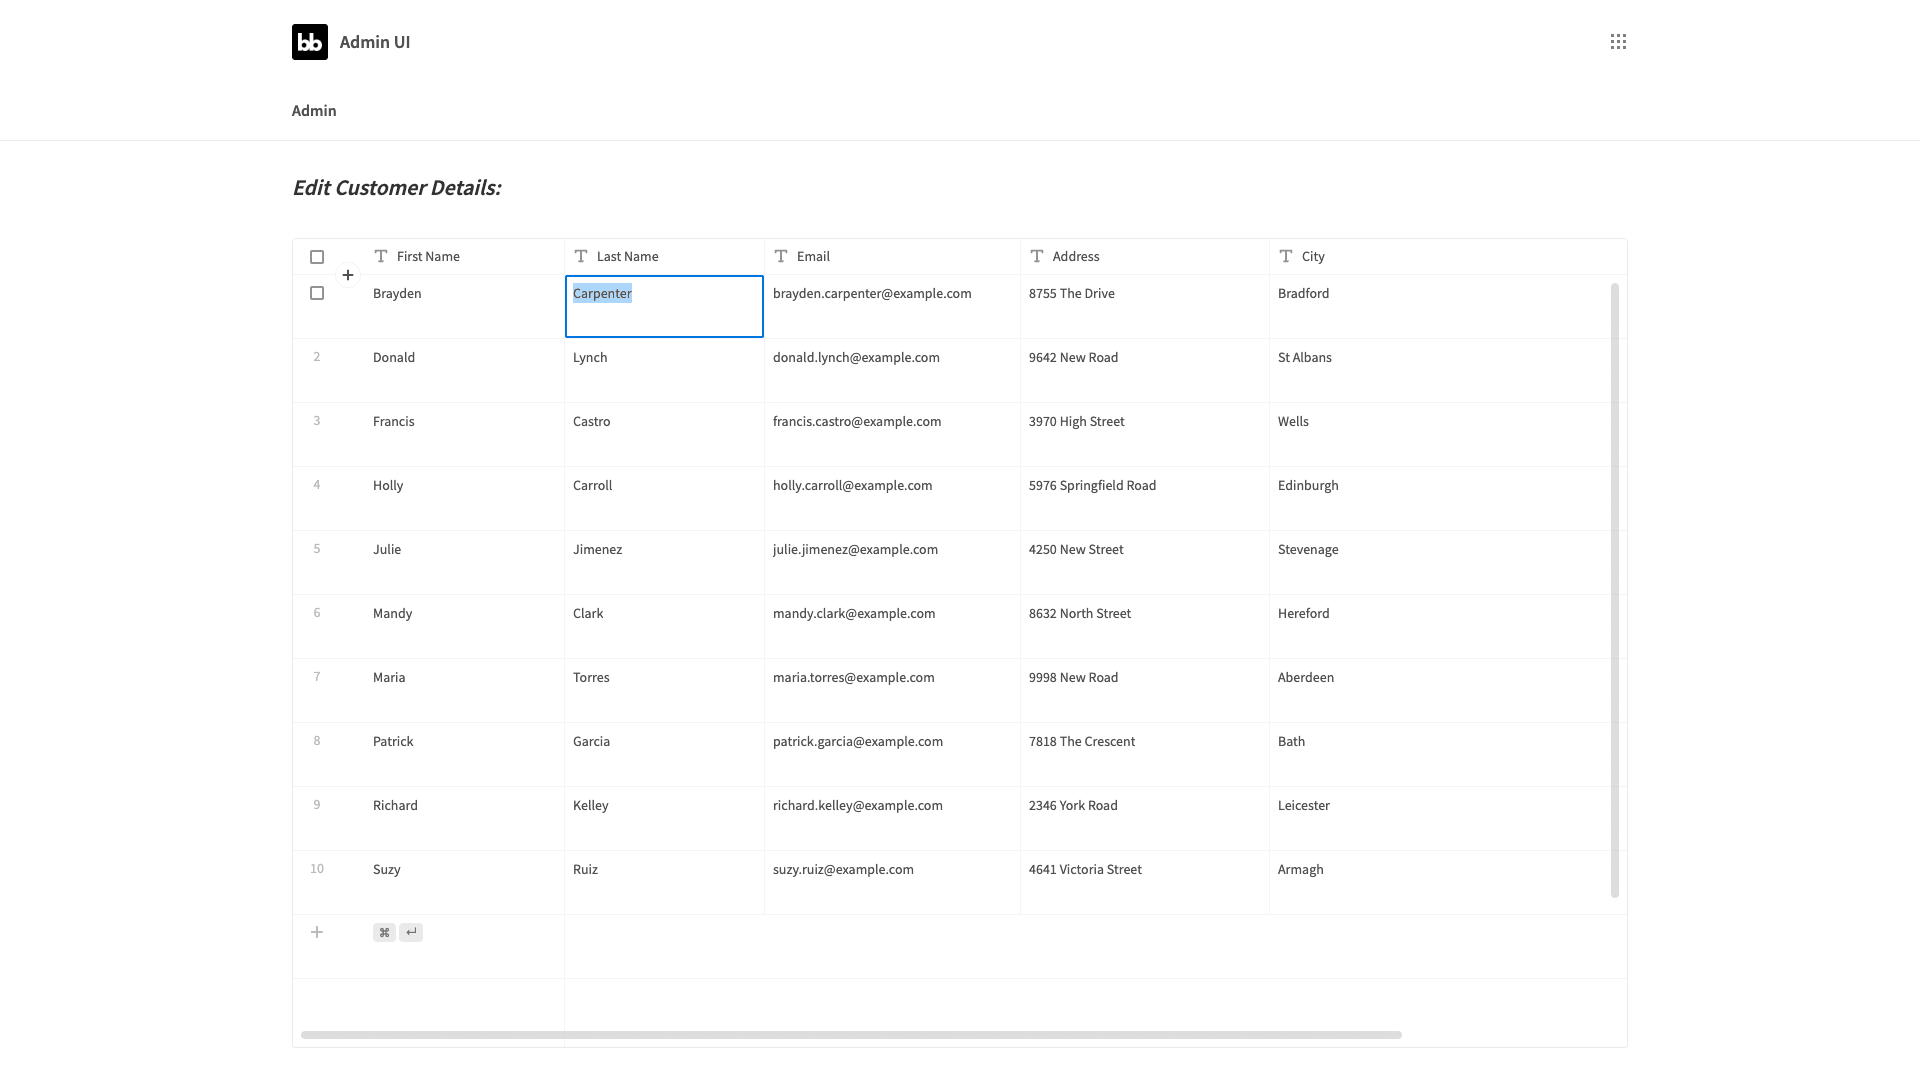Sort by the First Name column header
Viewport: 1920px width, 1080px height.
[465, 256]
